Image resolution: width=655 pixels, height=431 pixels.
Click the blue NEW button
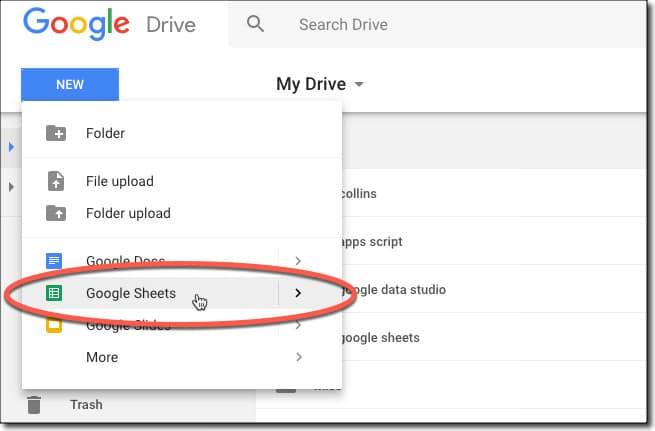click(x=69, y=85)
